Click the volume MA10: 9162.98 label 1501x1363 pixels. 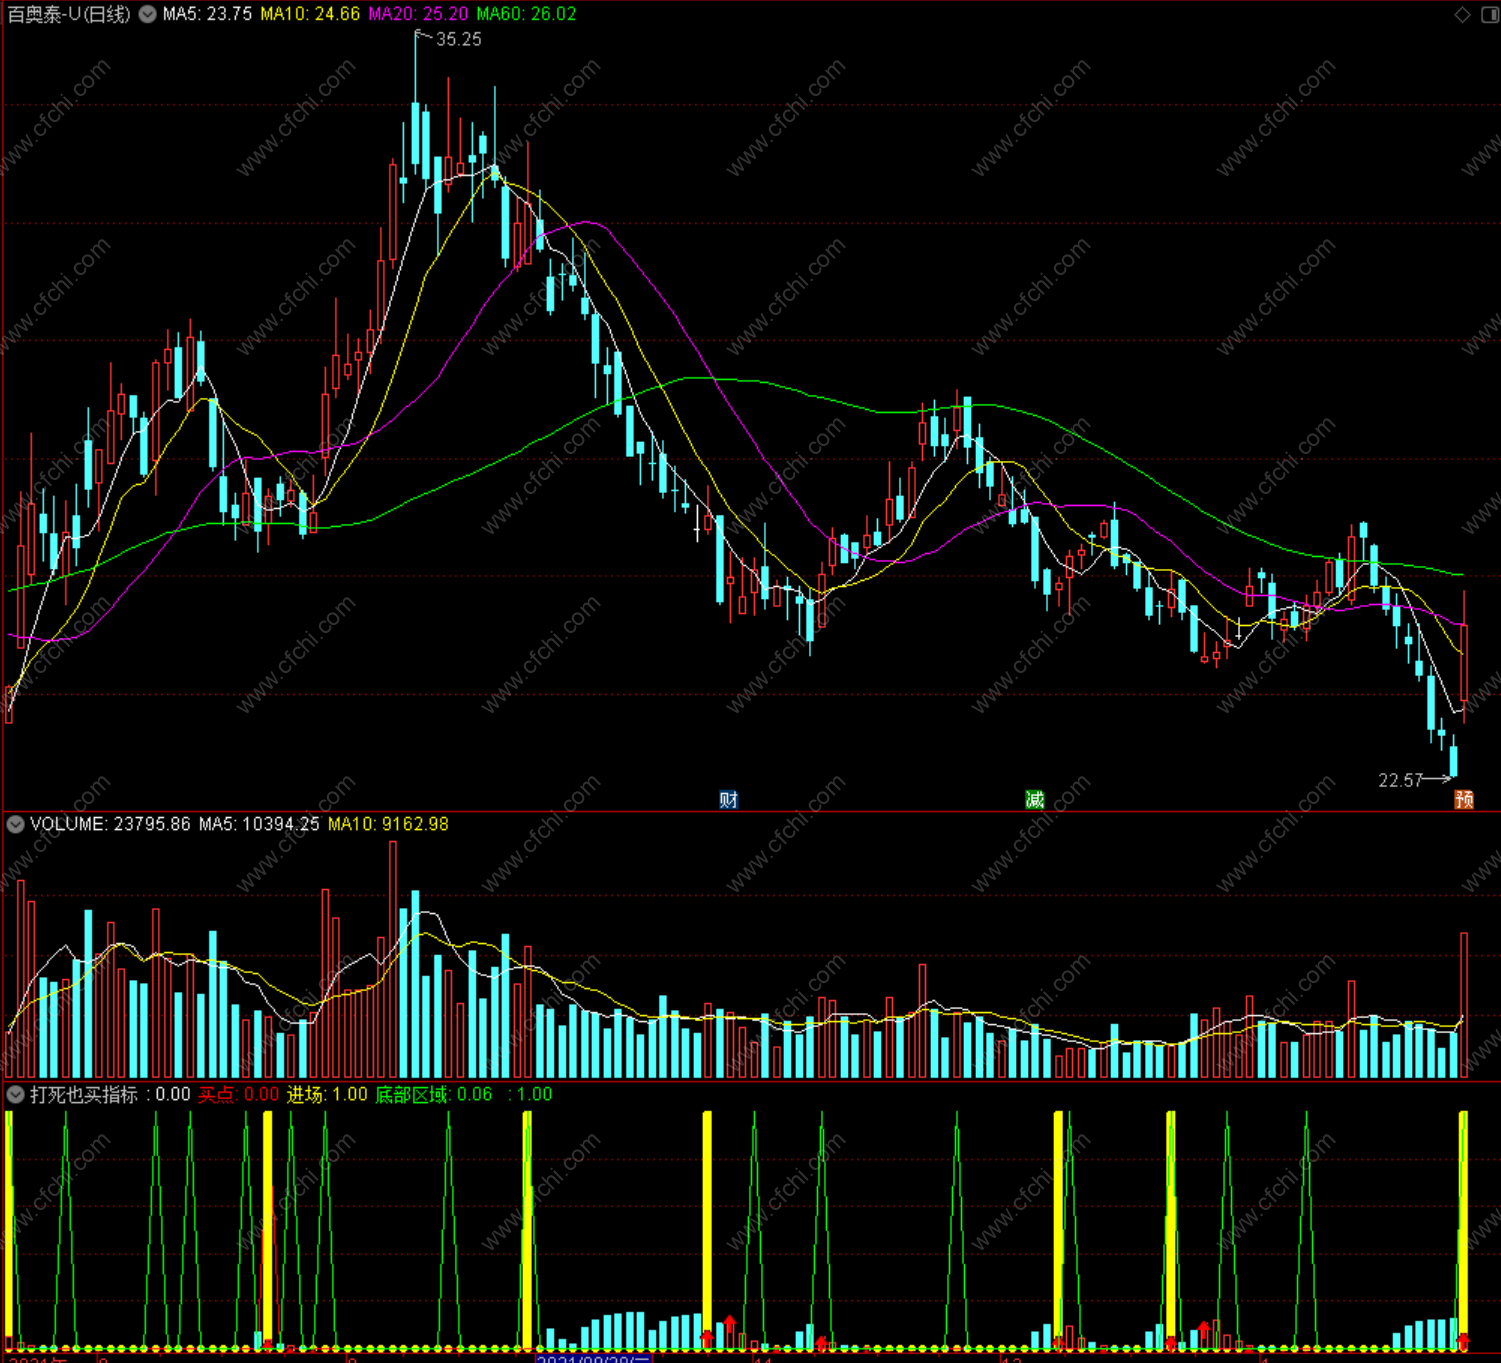(x=388, y=824)
